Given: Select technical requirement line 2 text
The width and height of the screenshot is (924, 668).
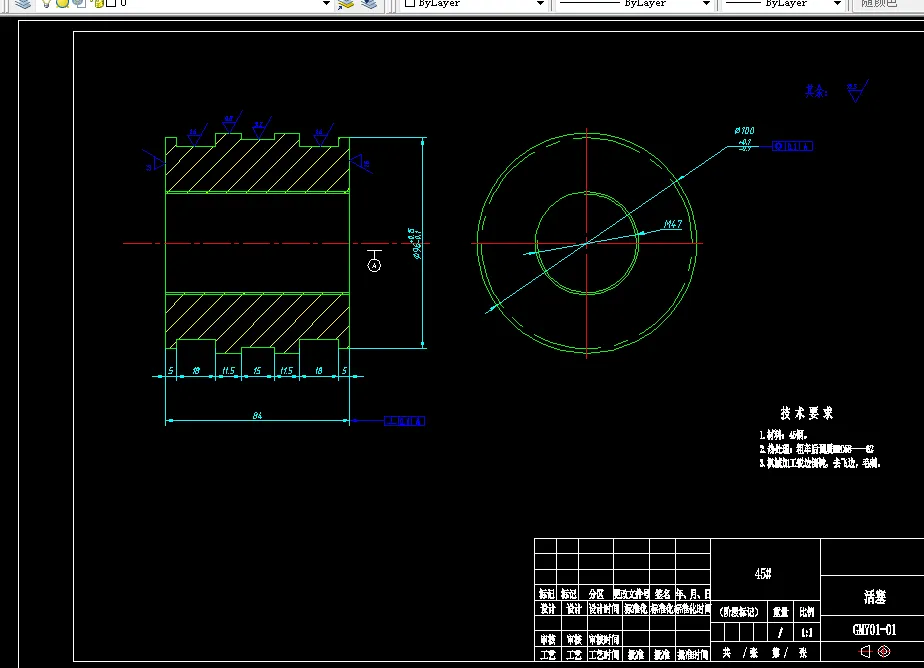Looking at the screenshot, I should tap(816, 449).
